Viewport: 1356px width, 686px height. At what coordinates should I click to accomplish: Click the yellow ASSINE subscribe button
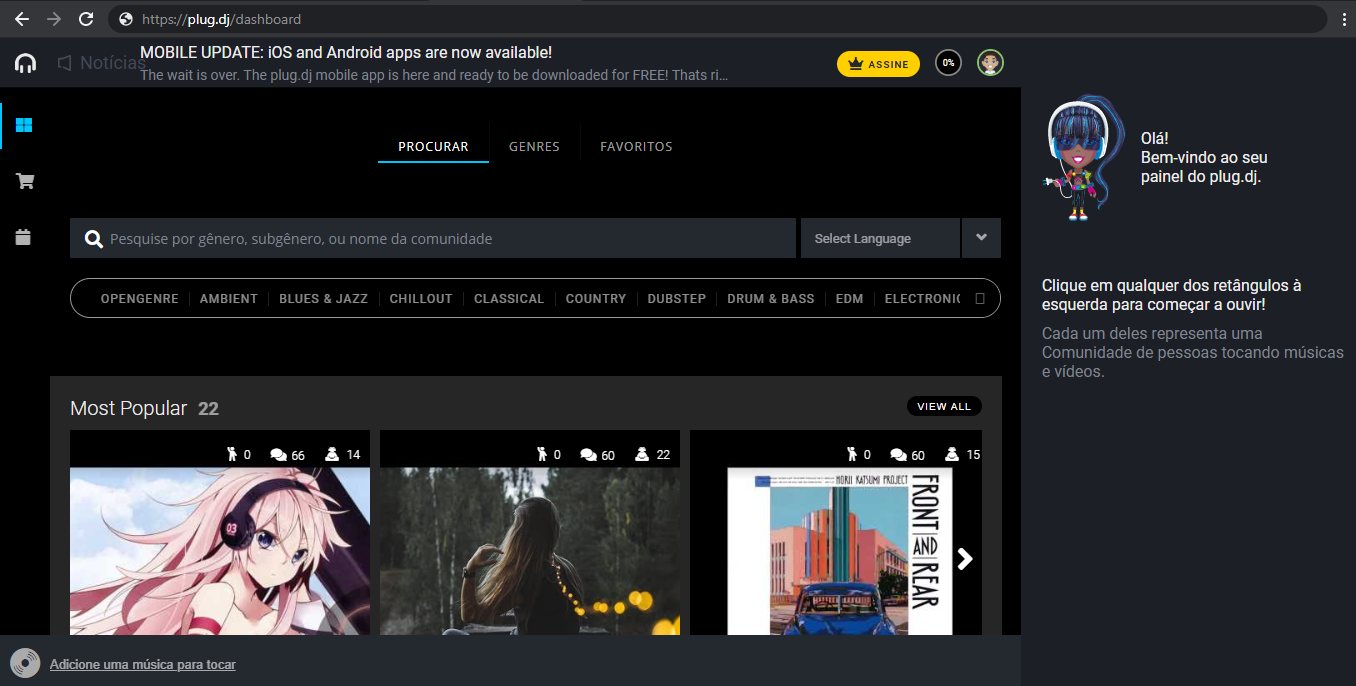(878, 64)
